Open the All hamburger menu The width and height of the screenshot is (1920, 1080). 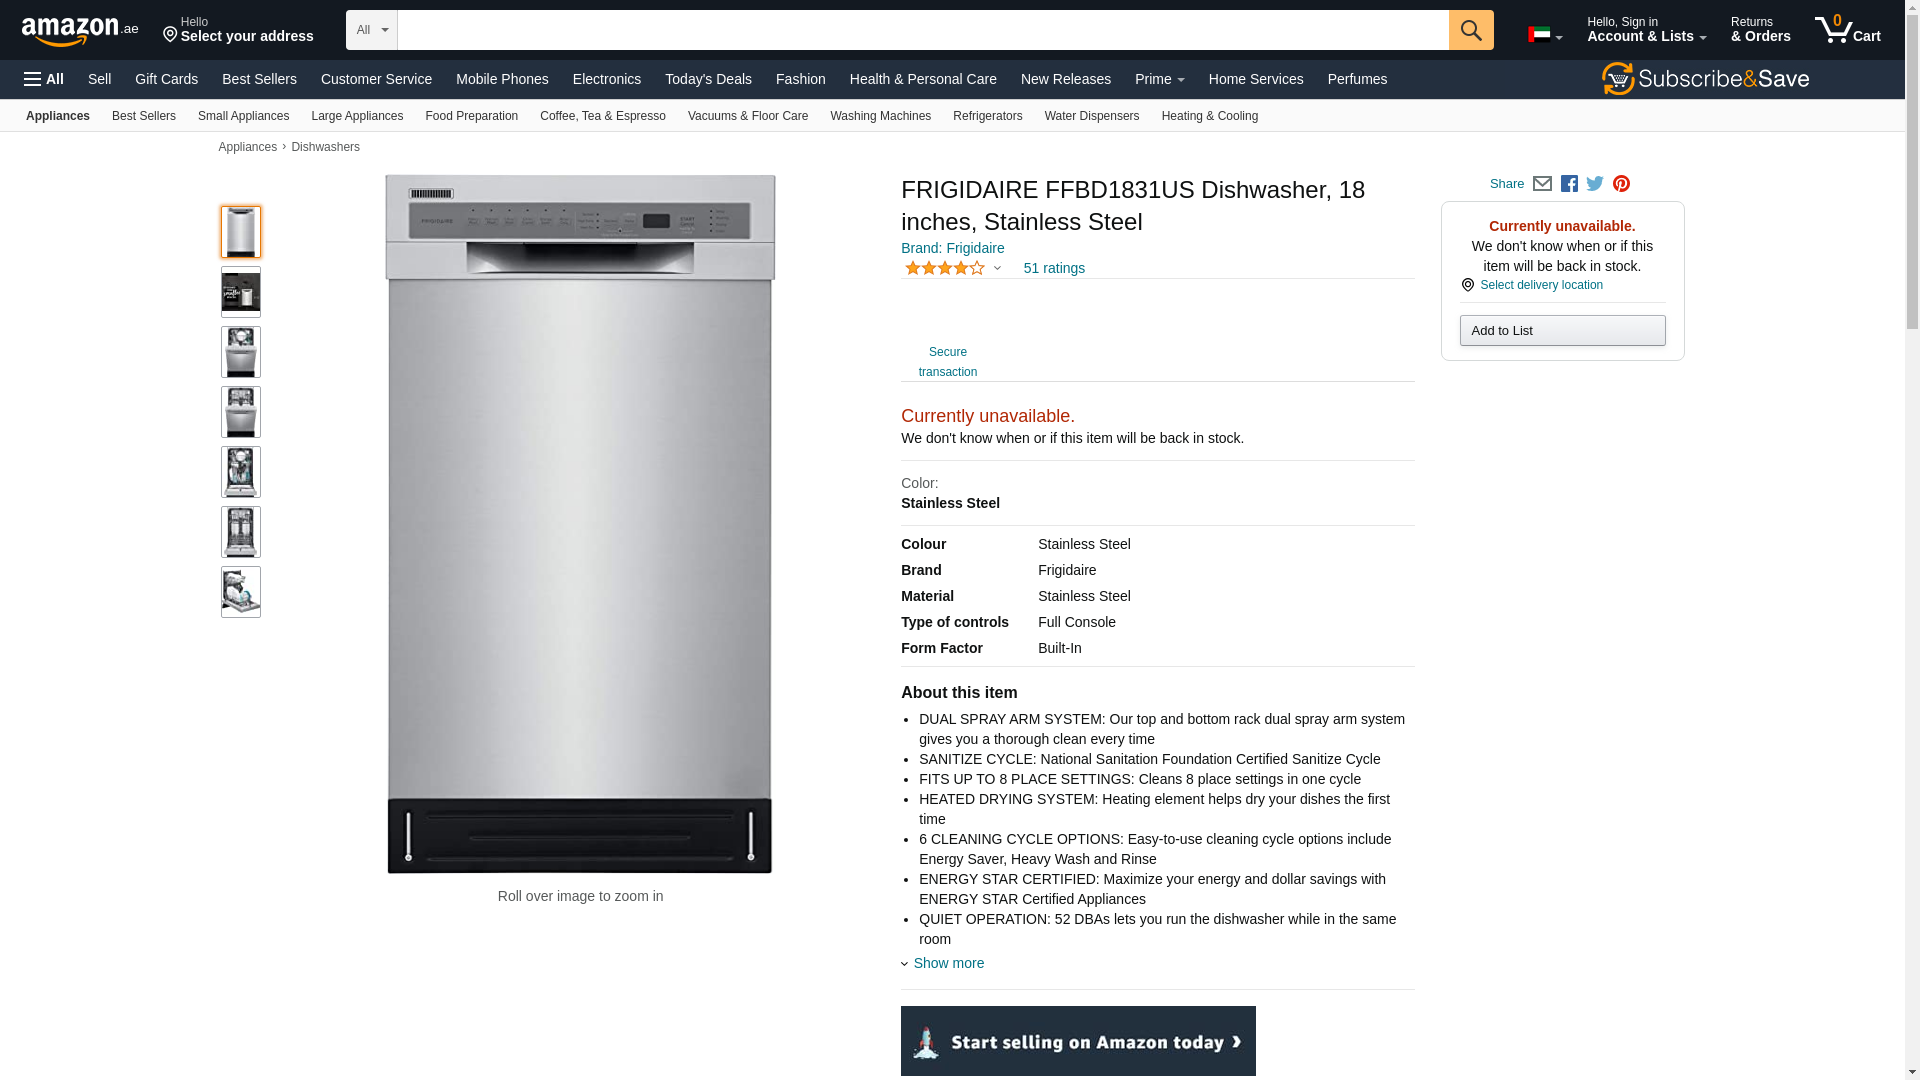pos(44,79)
